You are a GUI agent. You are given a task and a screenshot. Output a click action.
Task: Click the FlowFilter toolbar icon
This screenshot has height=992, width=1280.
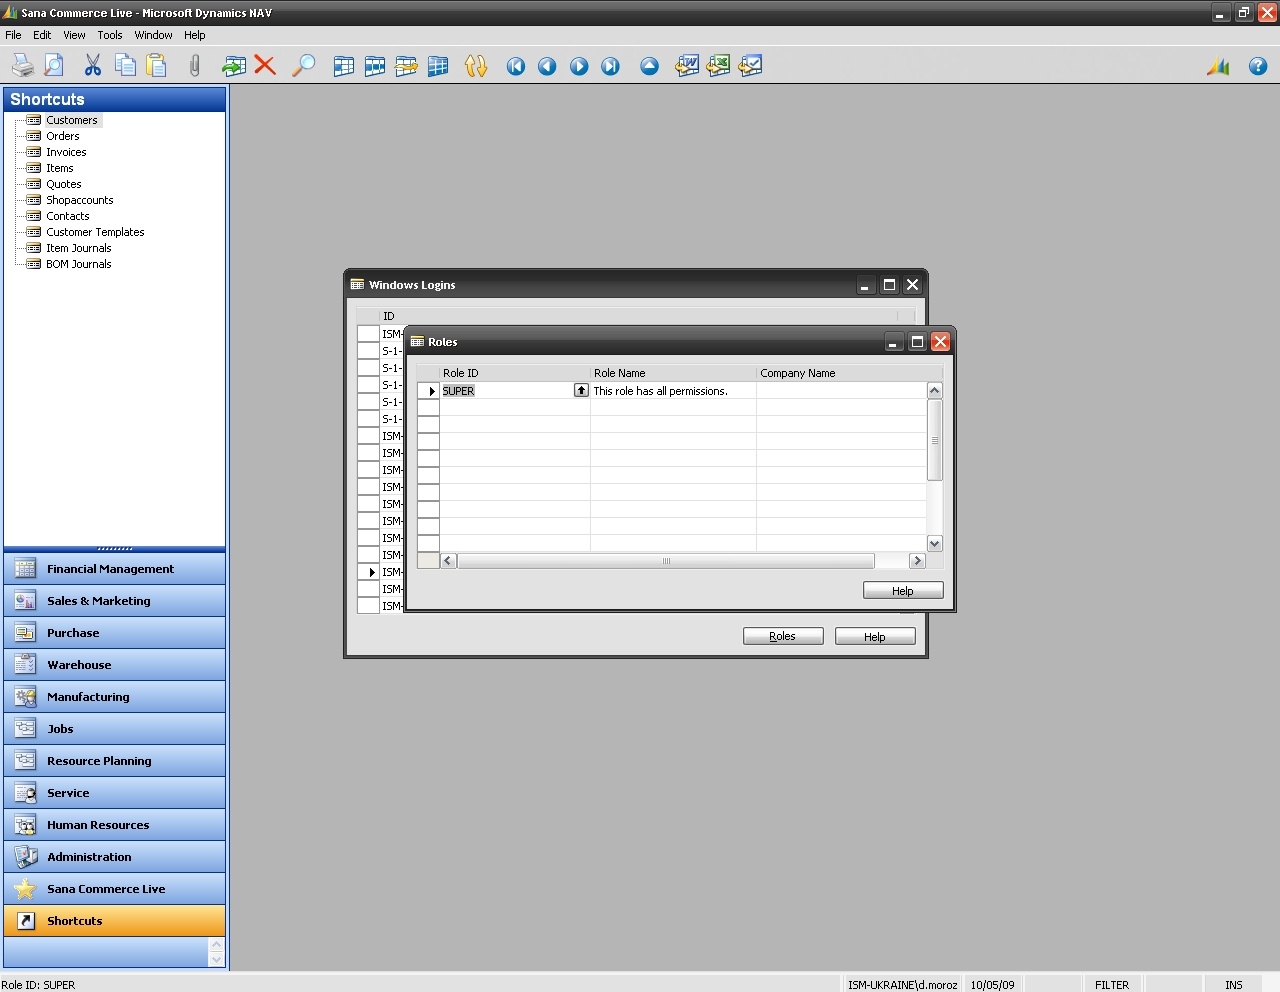[x=406, y=66]
